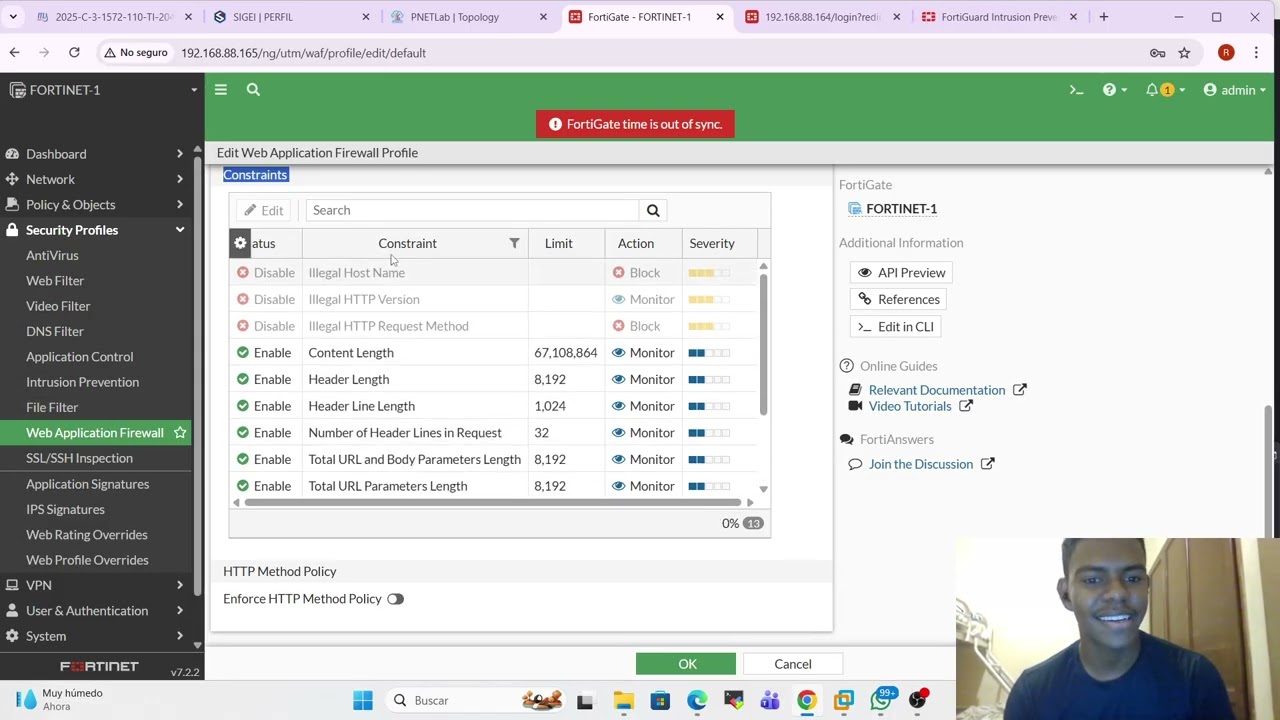Screen dimensions: 1280x720
Task: Click severity bar of Content Length row
Action: (709, 353)
